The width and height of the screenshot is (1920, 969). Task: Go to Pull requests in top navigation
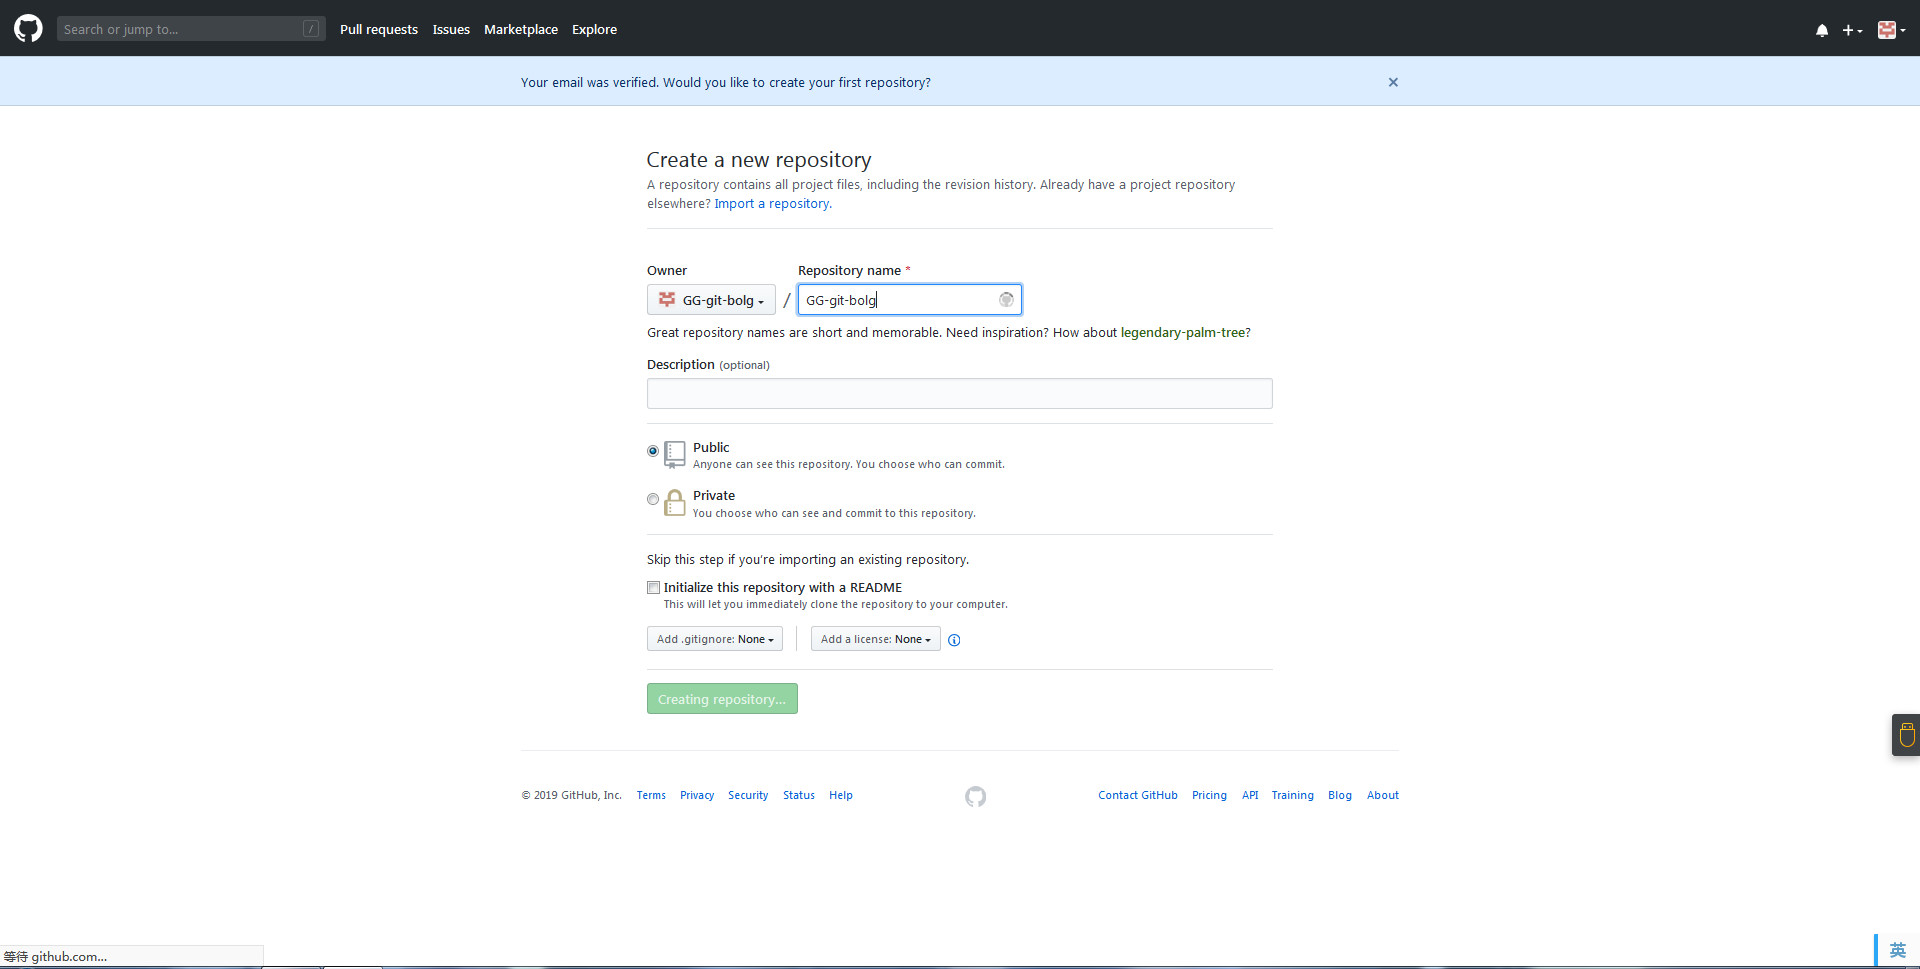pos(378,29)
